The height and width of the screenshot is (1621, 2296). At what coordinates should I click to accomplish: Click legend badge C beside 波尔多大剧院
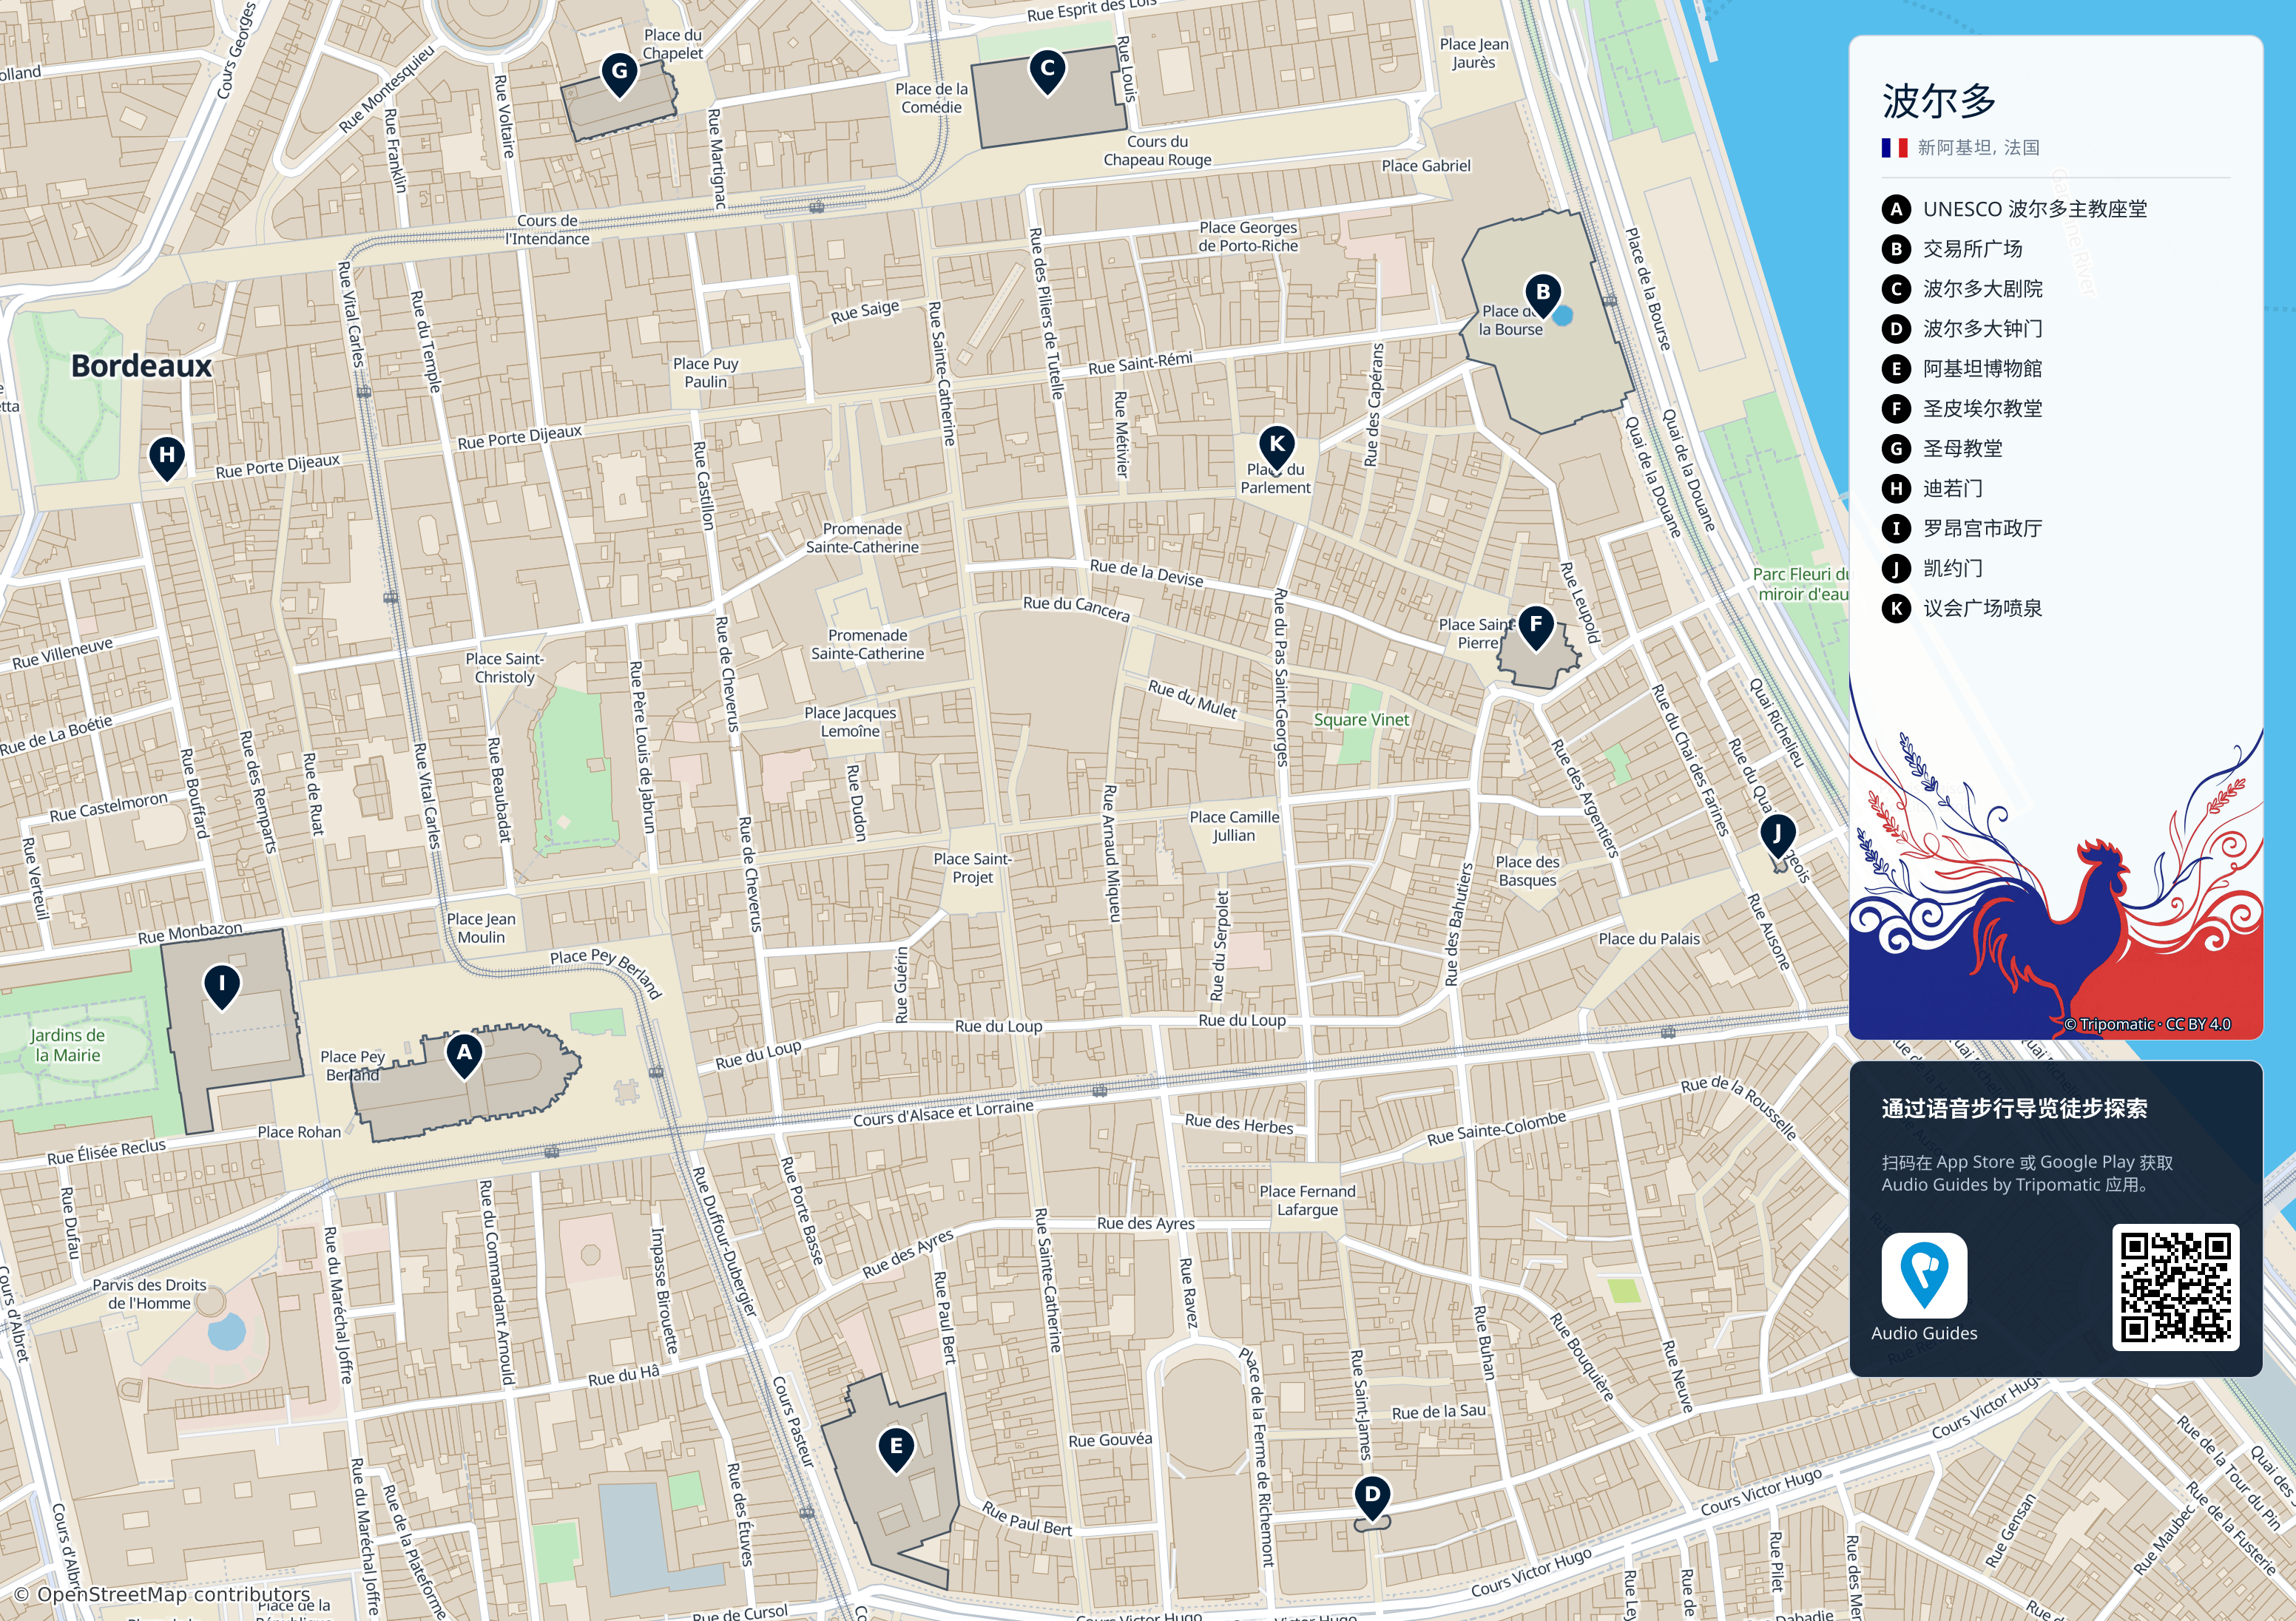(x=1896, y=289)
